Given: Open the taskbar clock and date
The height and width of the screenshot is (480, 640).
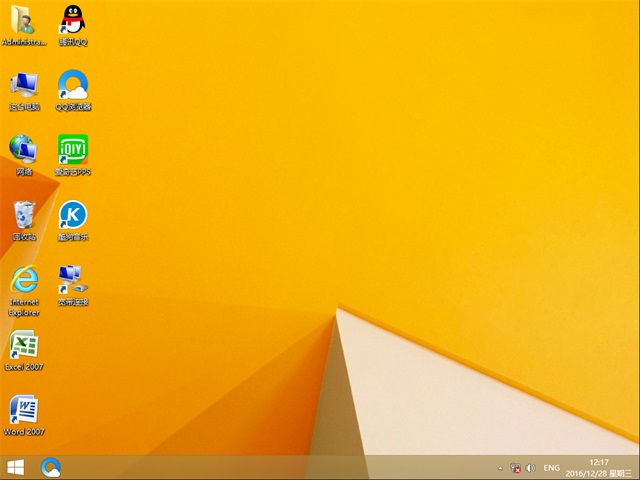Looking at the screenshot, I should click(599, 467).
